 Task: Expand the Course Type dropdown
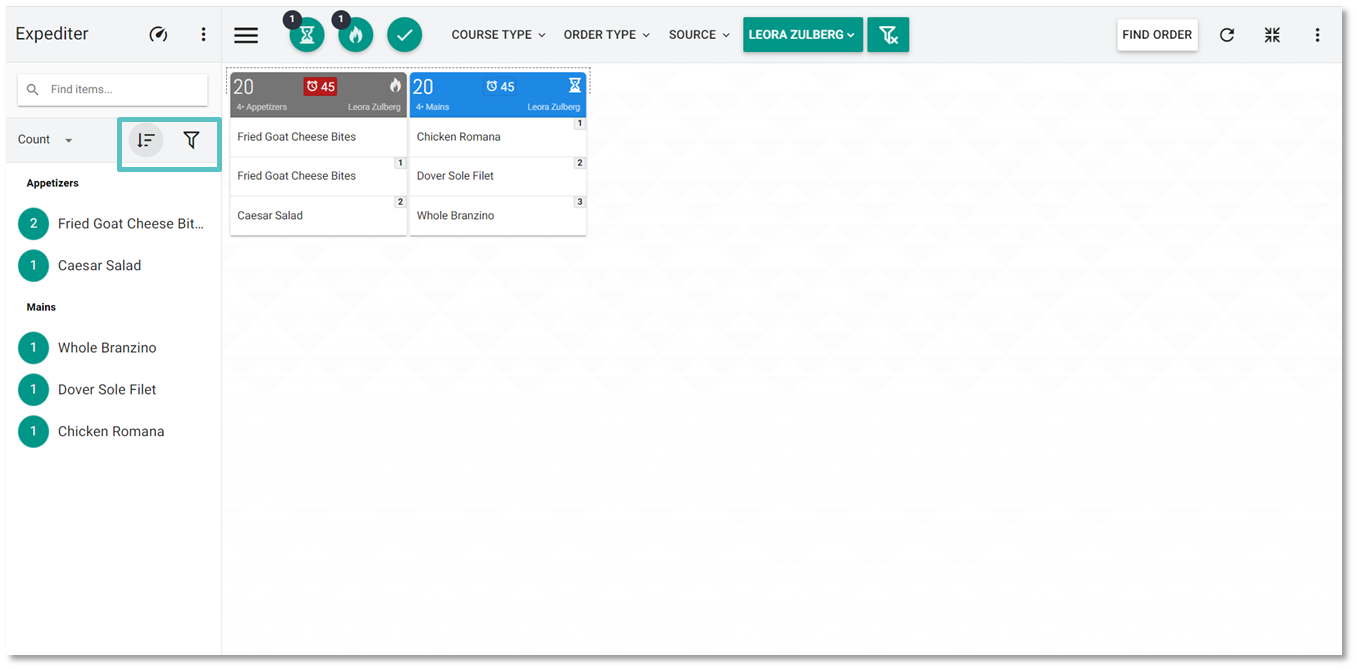click(498, 35)
